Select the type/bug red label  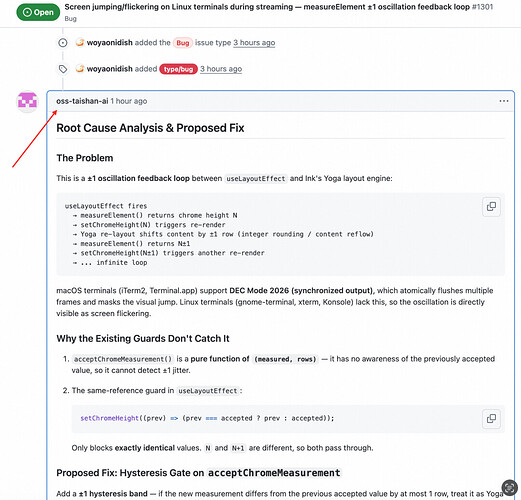pyautogui.click(x=178, y=69)
